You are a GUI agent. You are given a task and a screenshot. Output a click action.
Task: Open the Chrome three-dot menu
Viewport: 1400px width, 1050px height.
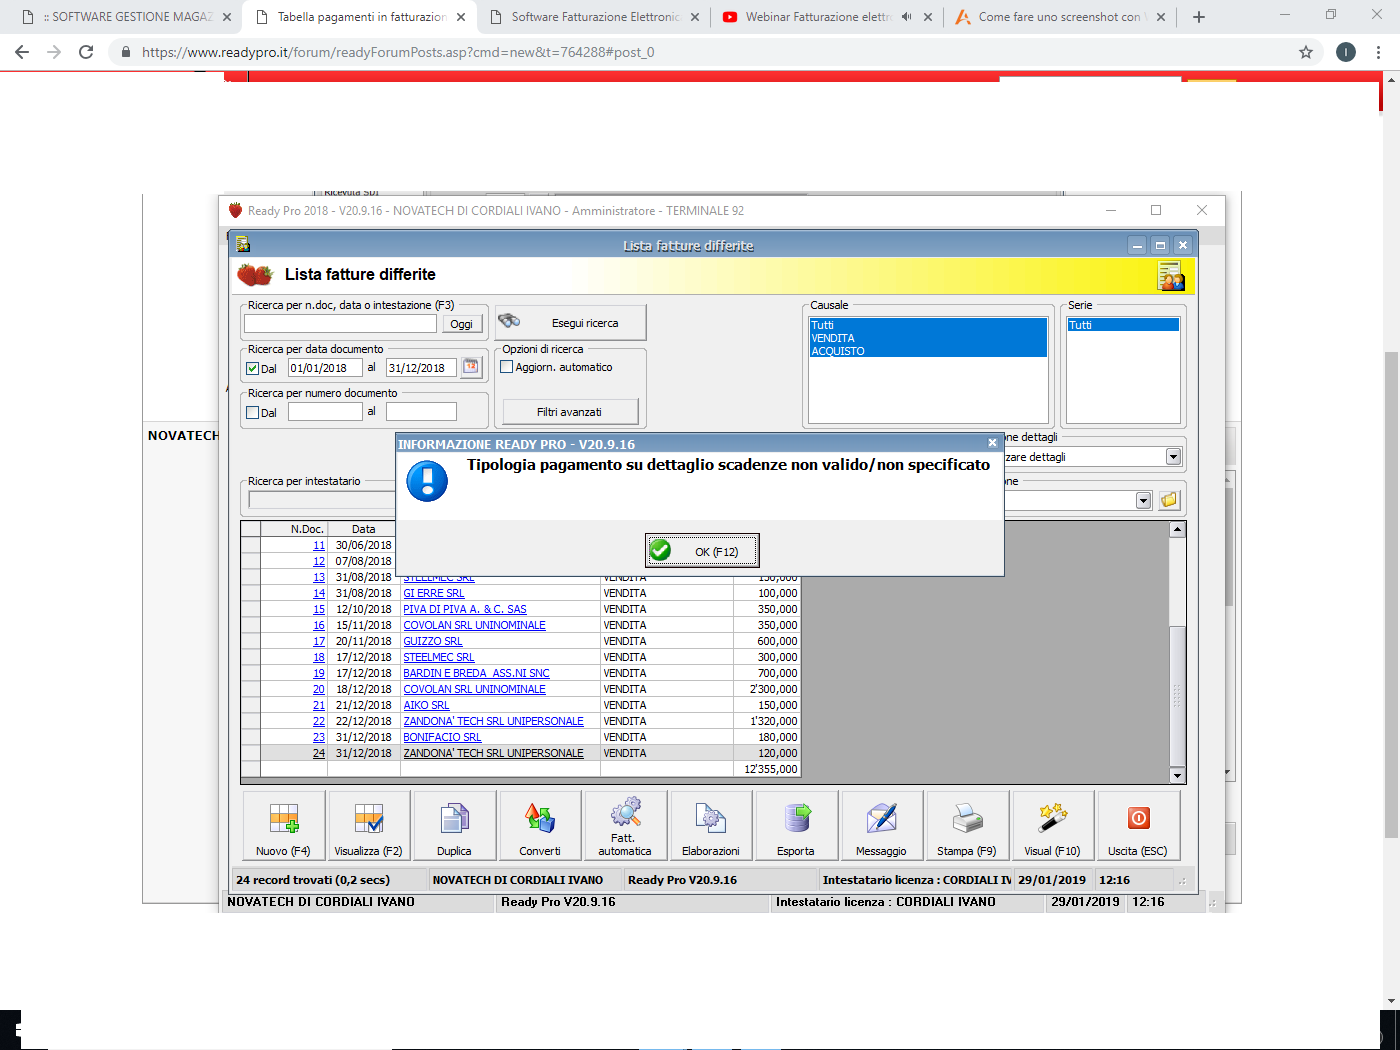(x=1379, y=52)
